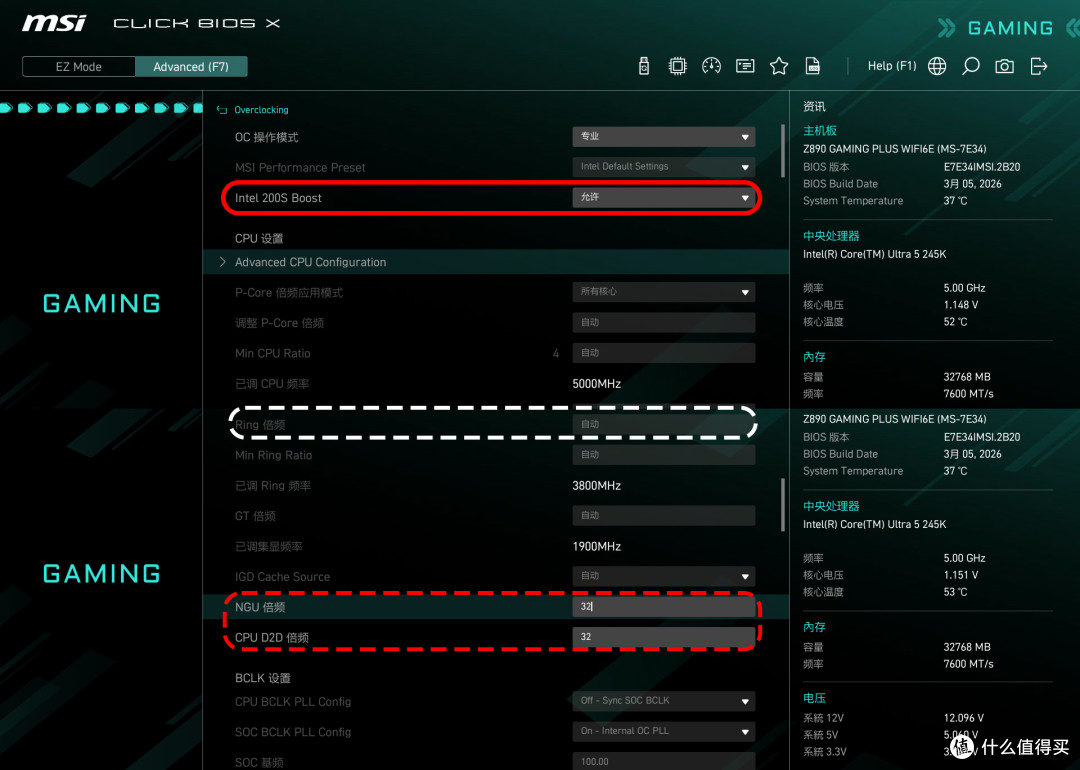The height and width of the screenshot is (770, 1080).
Task: Click the 12.096 V system voltage value
Action: click(964, 718)
